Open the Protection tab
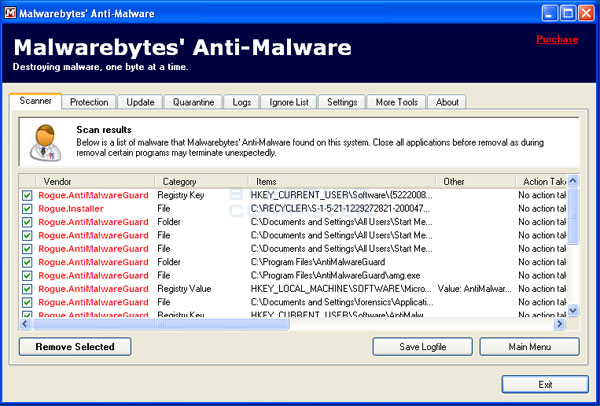This screenshot has height=406, width=600. pos(89,102)
